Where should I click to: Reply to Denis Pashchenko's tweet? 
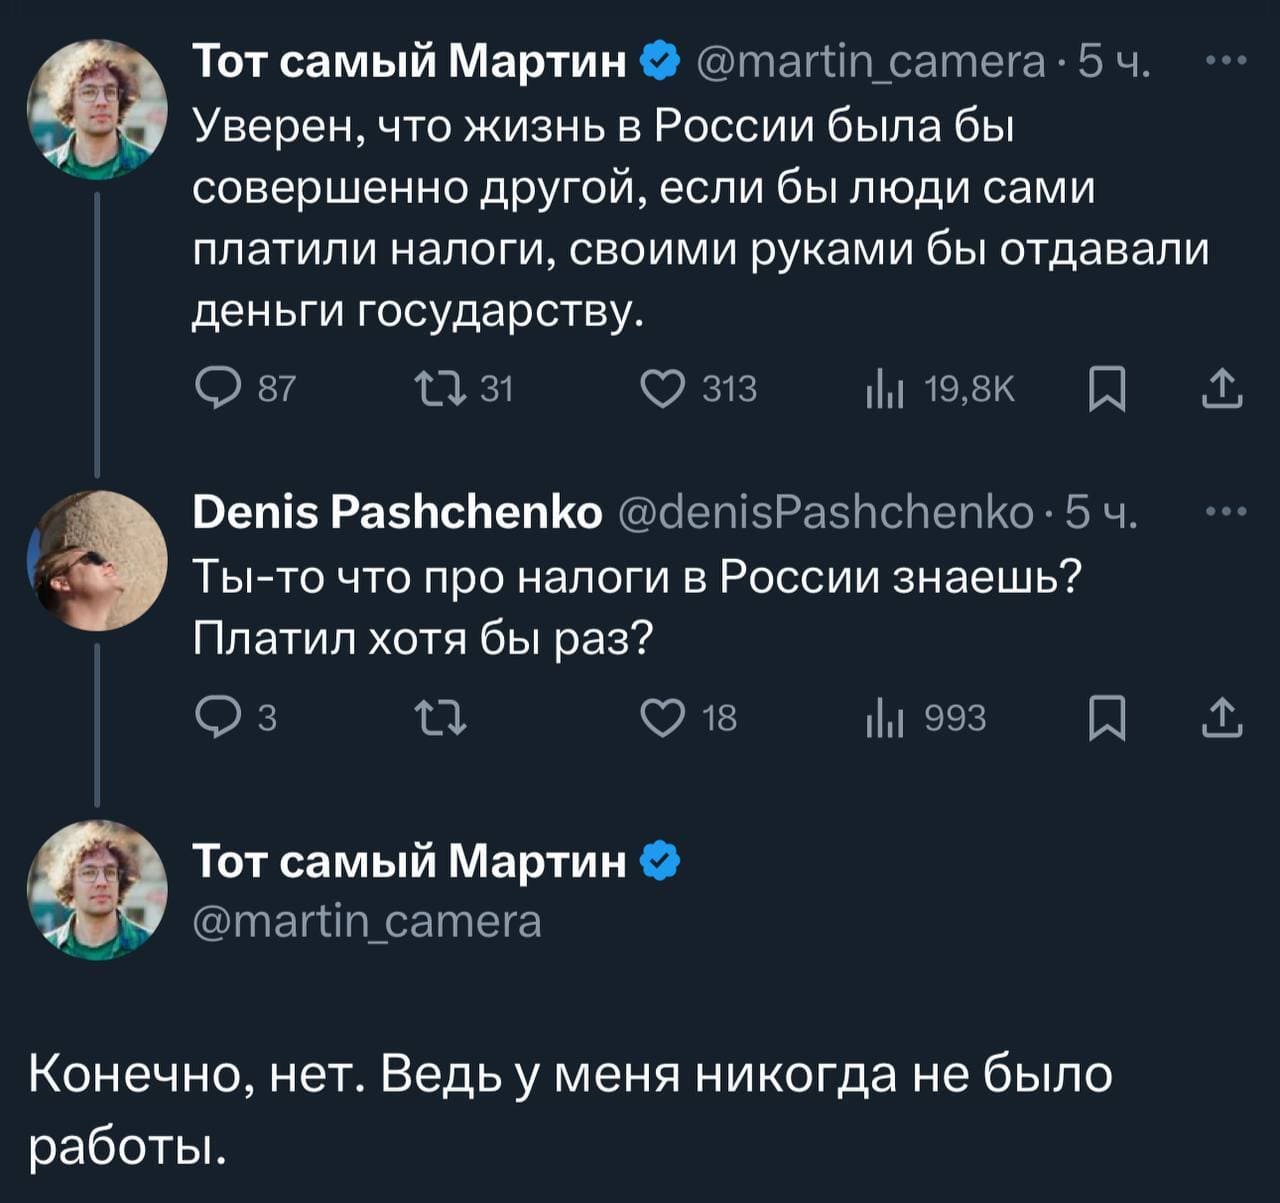[x=211, y=718]
